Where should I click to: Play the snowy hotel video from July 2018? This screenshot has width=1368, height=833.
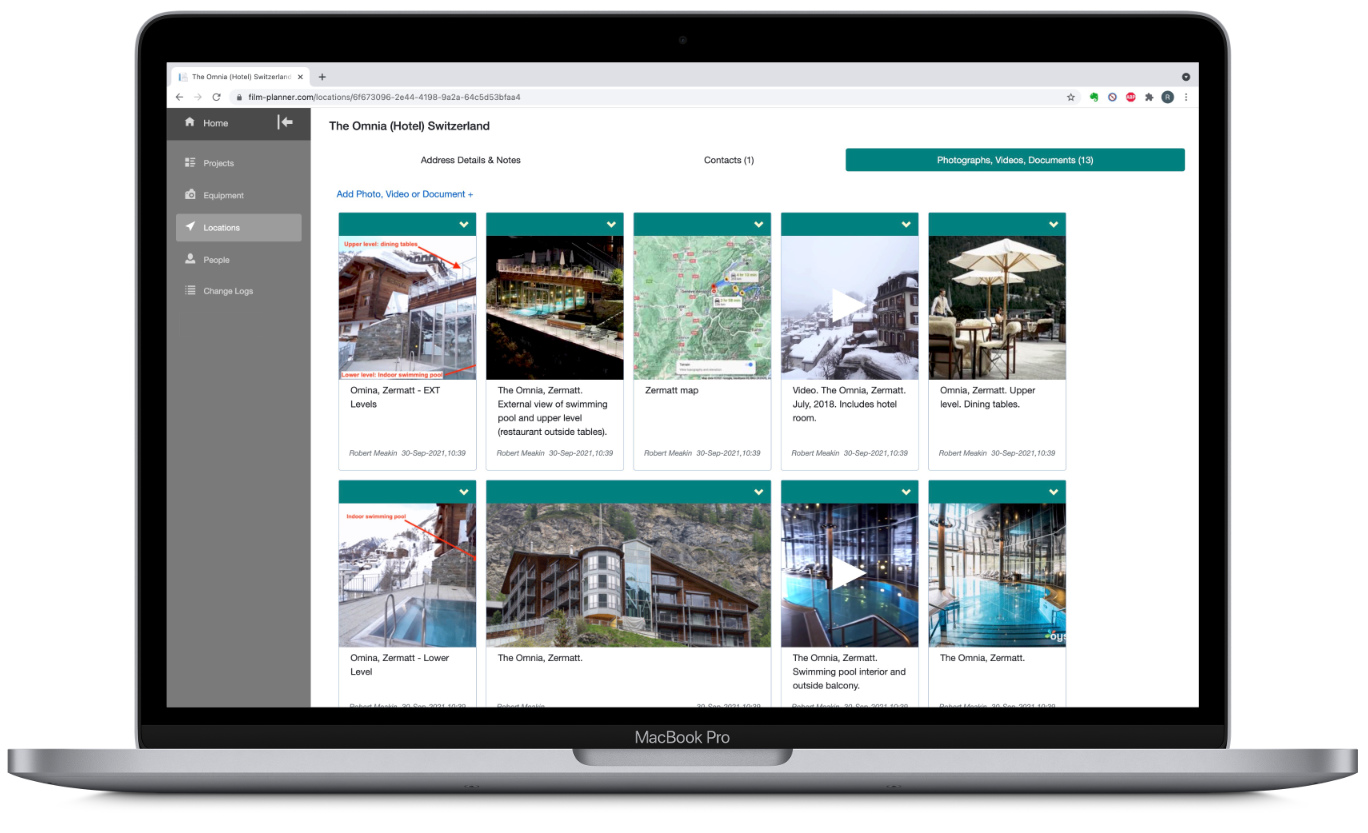tap(850, 308)
